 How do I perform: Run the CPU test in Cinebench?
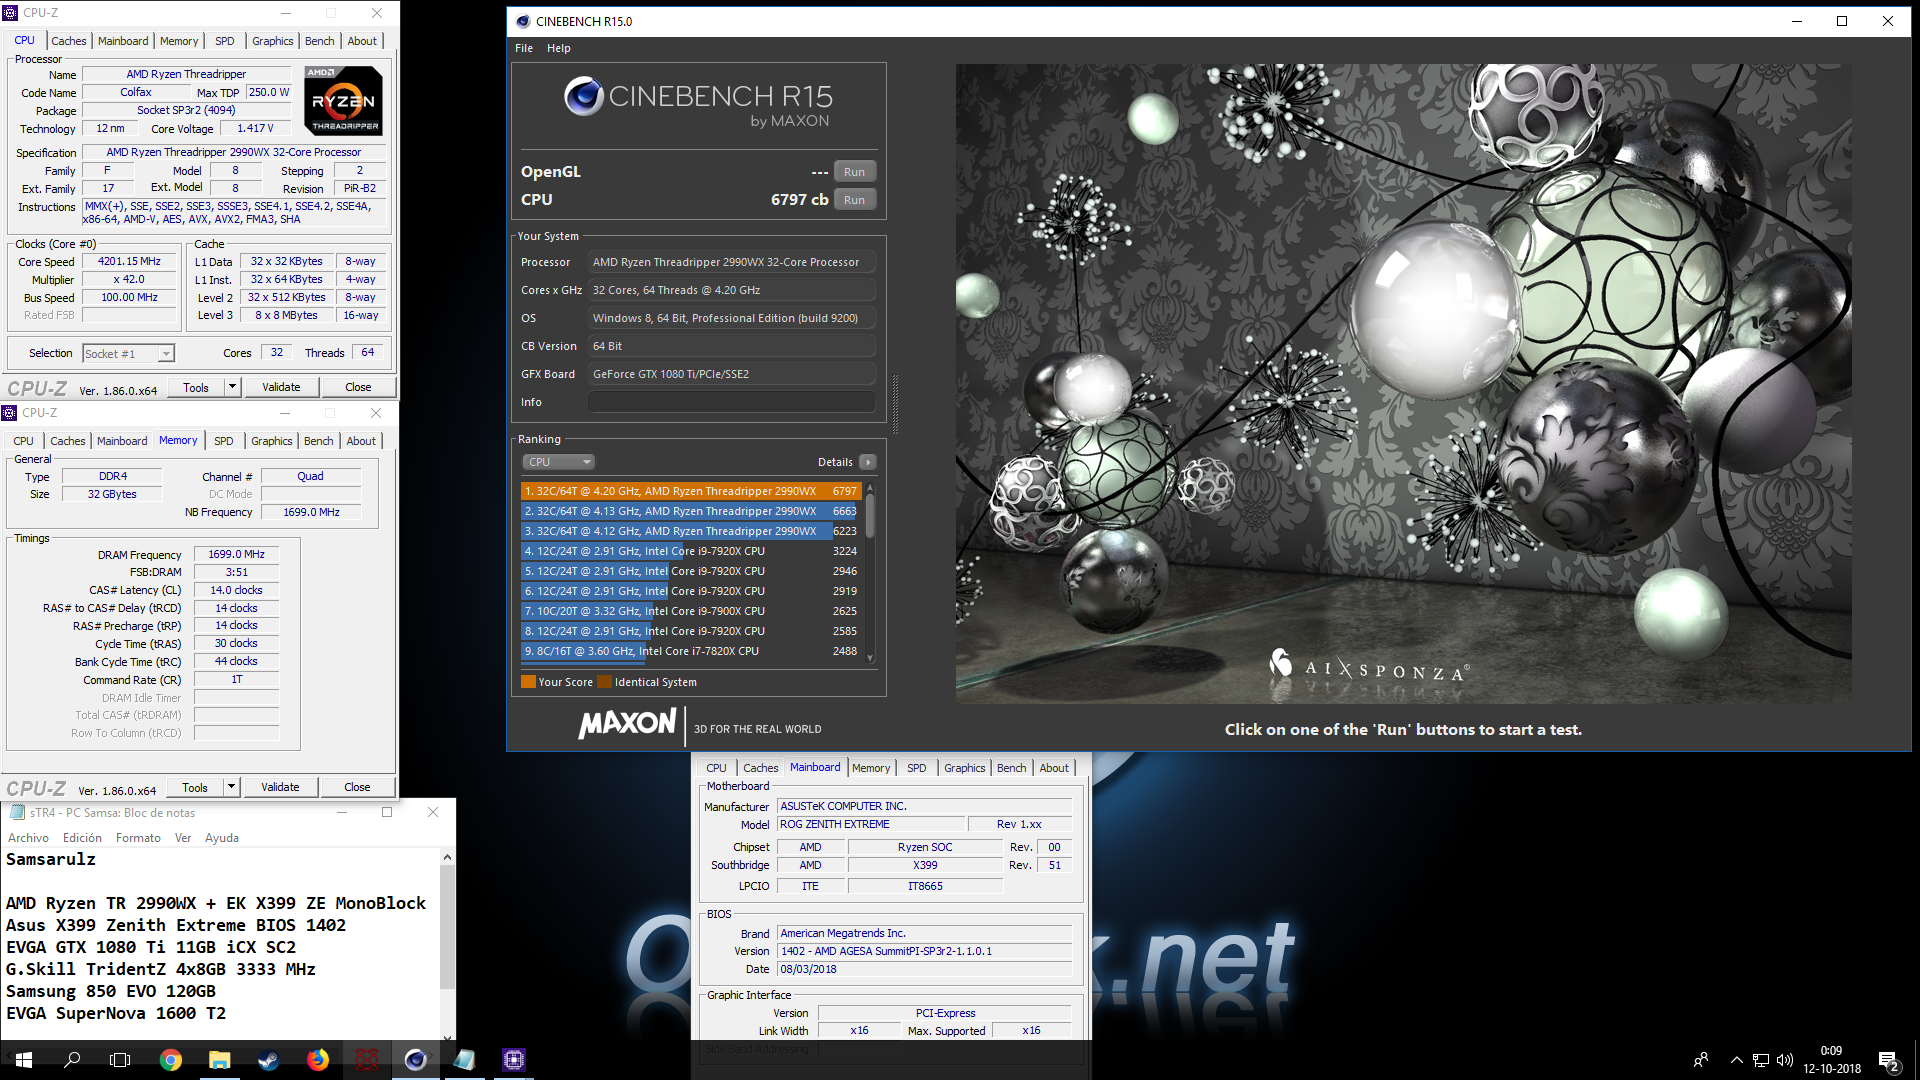pos(854,200)
